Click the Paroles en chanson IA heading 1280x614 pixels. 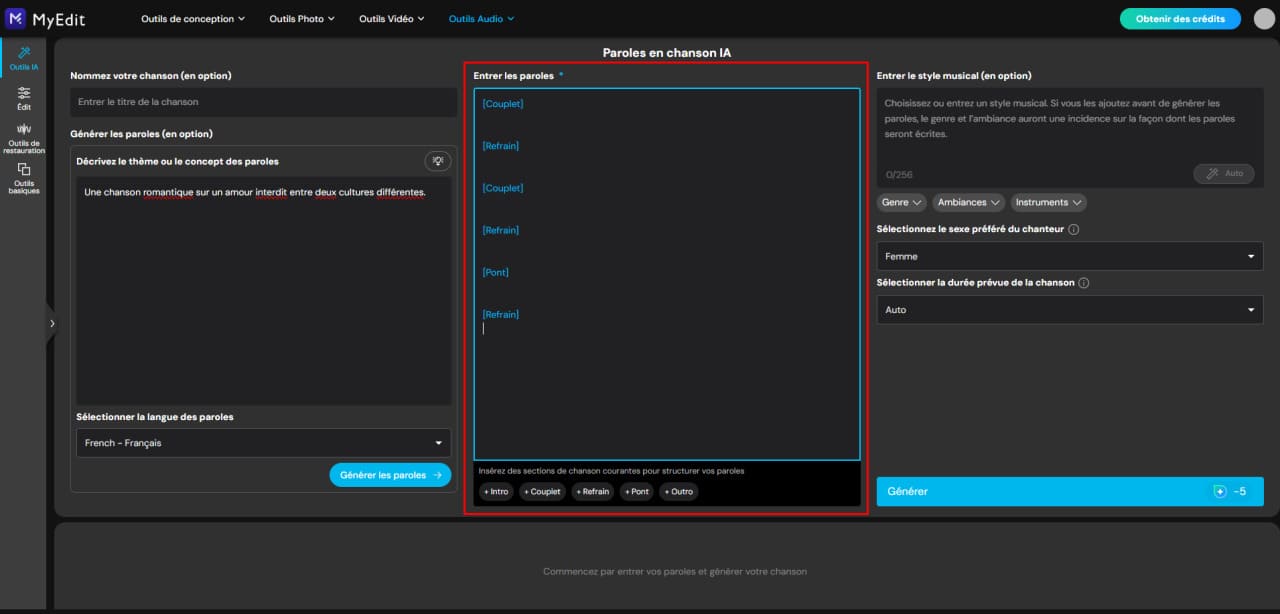[x=667, y=52]
